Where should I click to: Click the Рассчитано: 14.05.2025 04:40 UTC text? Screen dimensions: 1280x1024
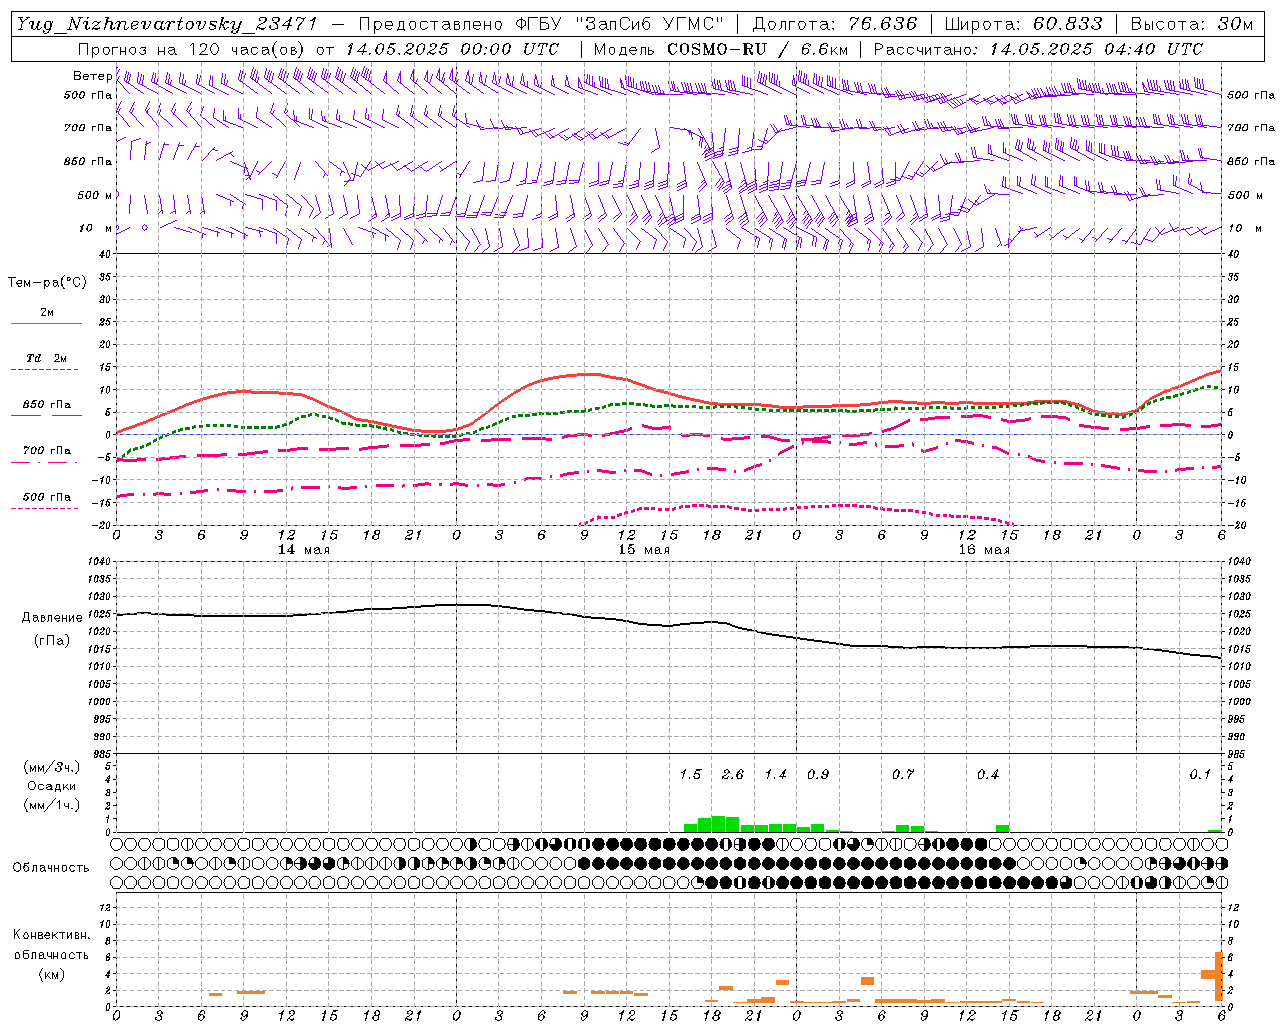(x=1038, y=48)
